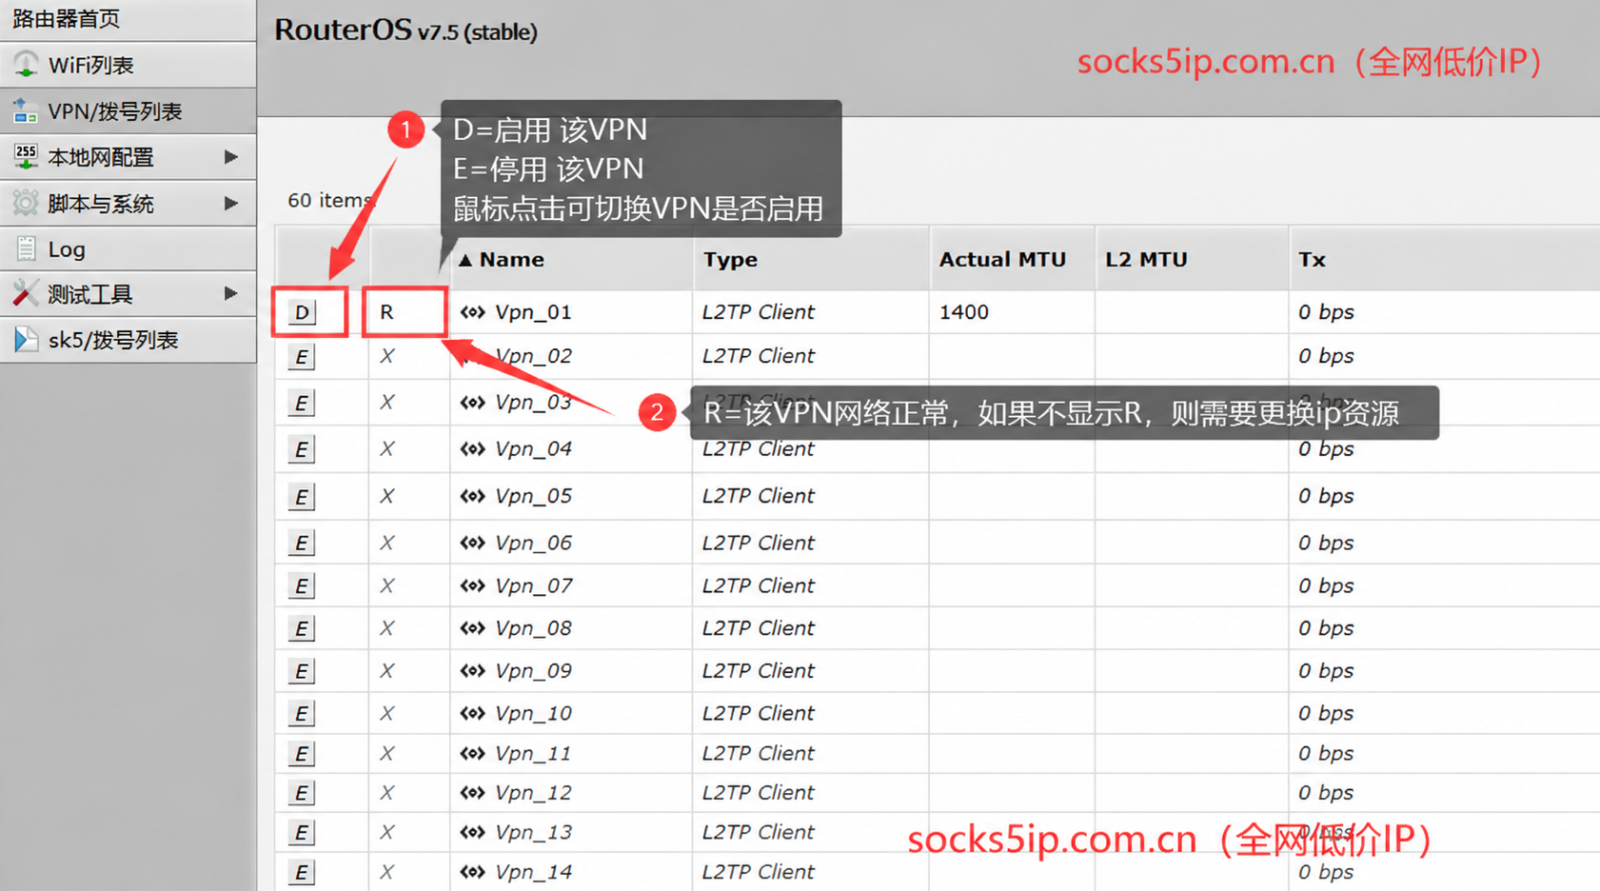The width and height of the screenshot is (1600, 891).
Task: Click interface icon beside Vpn_06
Action: pos(473,543)
